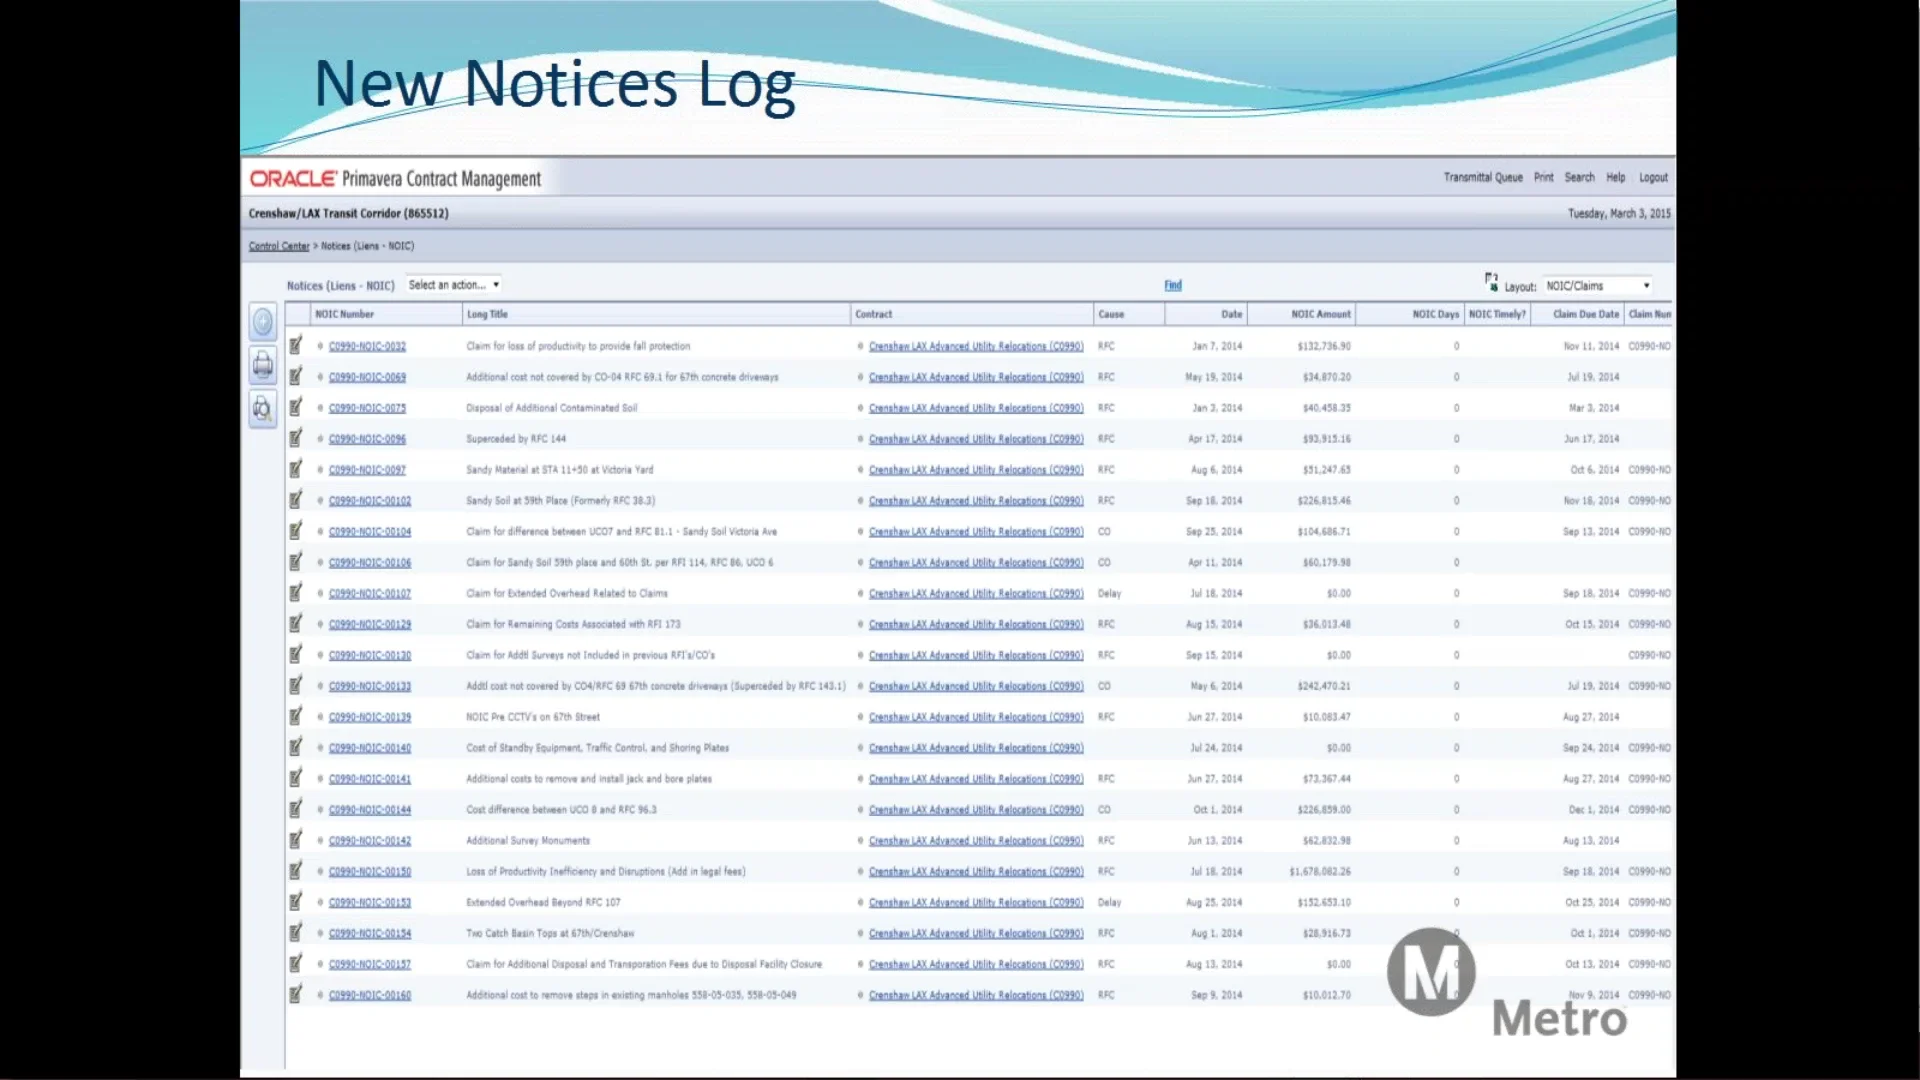
Task: Add a new notice record
Action: click(x=262, y=322)
